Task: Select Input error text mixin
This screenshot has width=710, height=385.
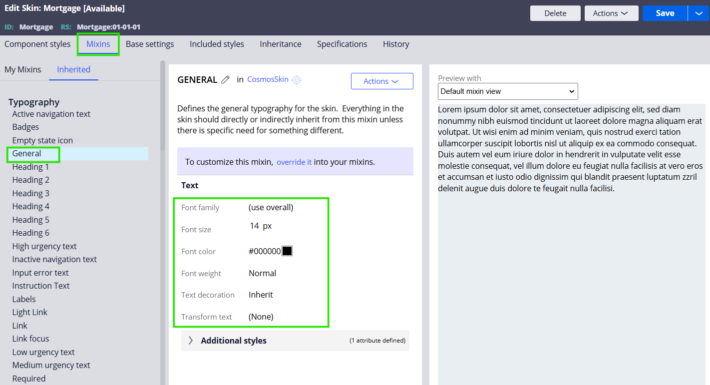Action: coord(40,273)
